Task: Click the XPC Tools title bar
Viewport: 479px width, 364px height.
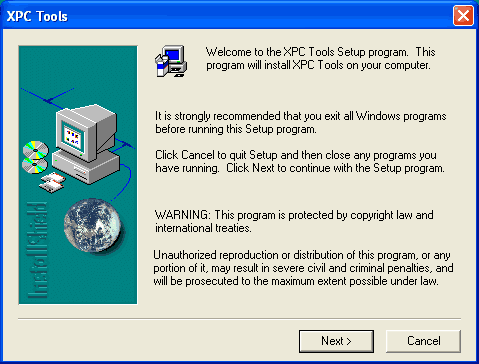Action: click(x=227, y=16)
